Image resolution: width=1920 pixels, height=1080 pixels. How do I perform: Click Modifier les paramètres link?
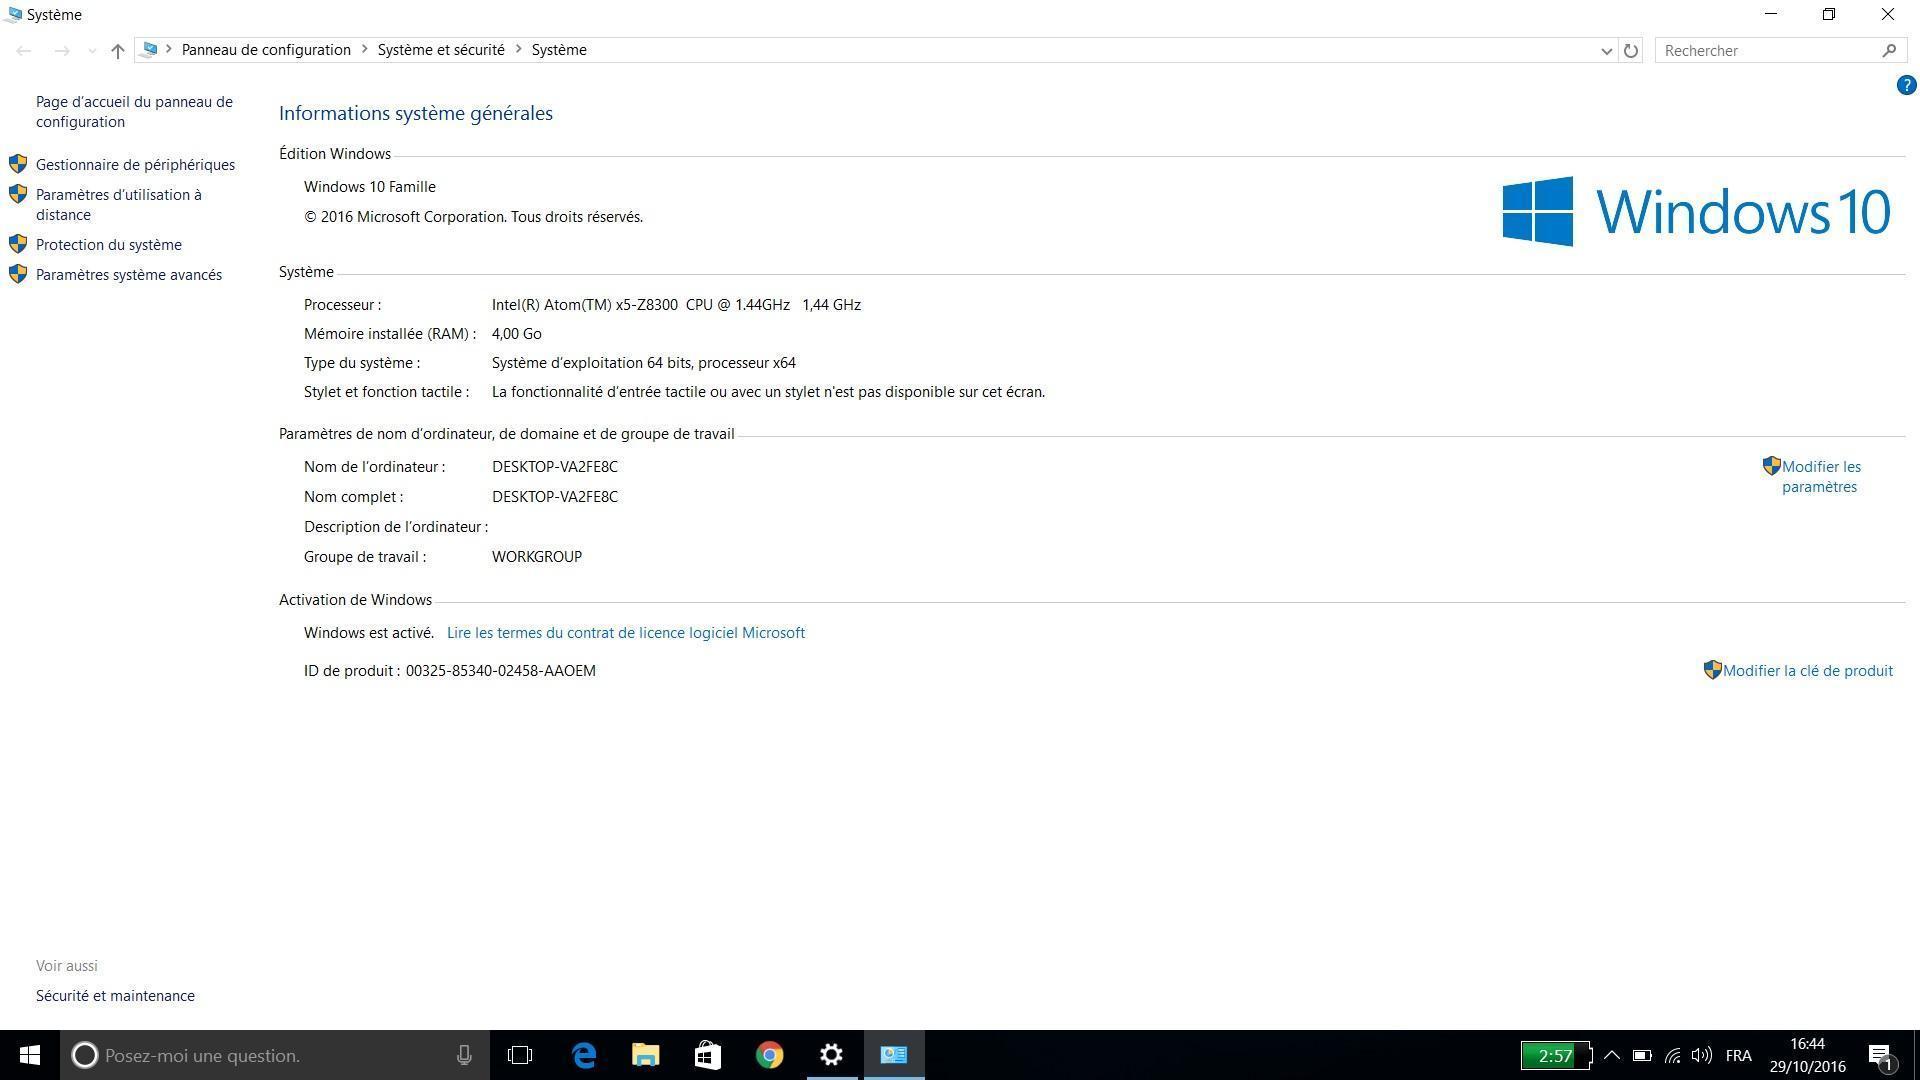(x=1820, y=477)
